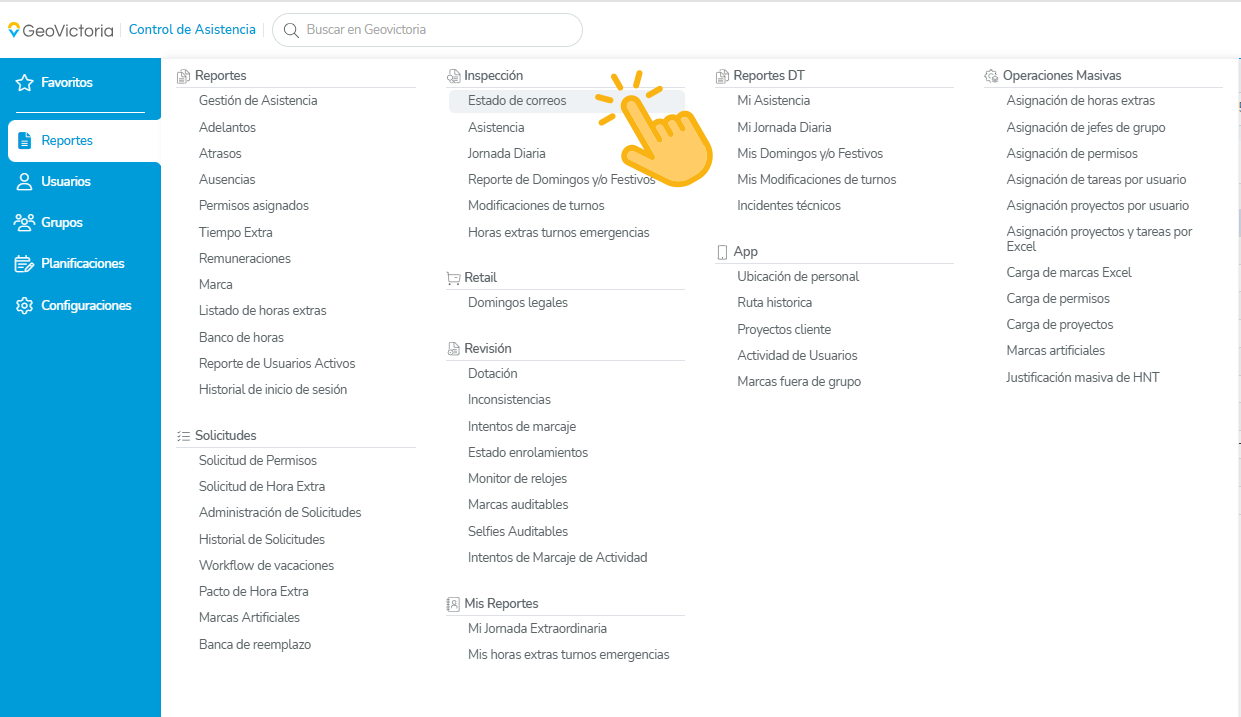Click the Operaciones Masivas section icon

pyautogui.click(x=991, y=76)
